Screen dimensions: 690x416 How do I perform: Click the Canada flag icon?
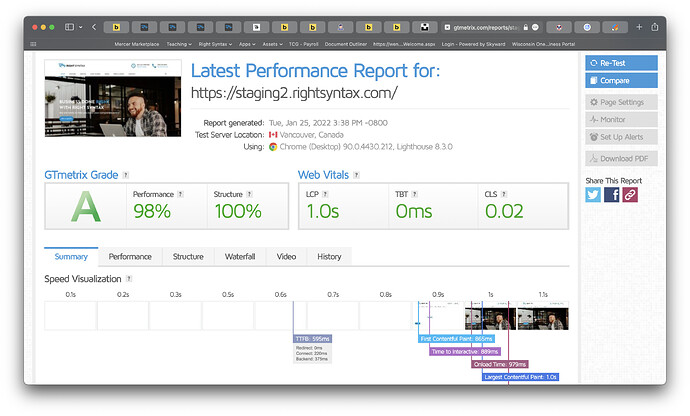coord(273,135)
